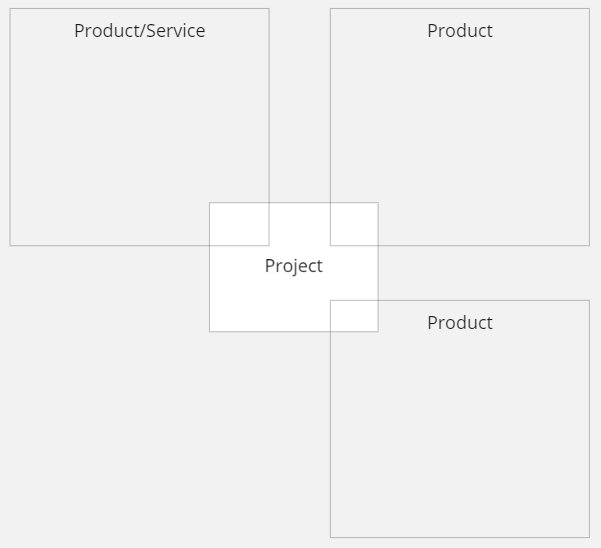Click empty interior of Product/Service box

point(120,130)
